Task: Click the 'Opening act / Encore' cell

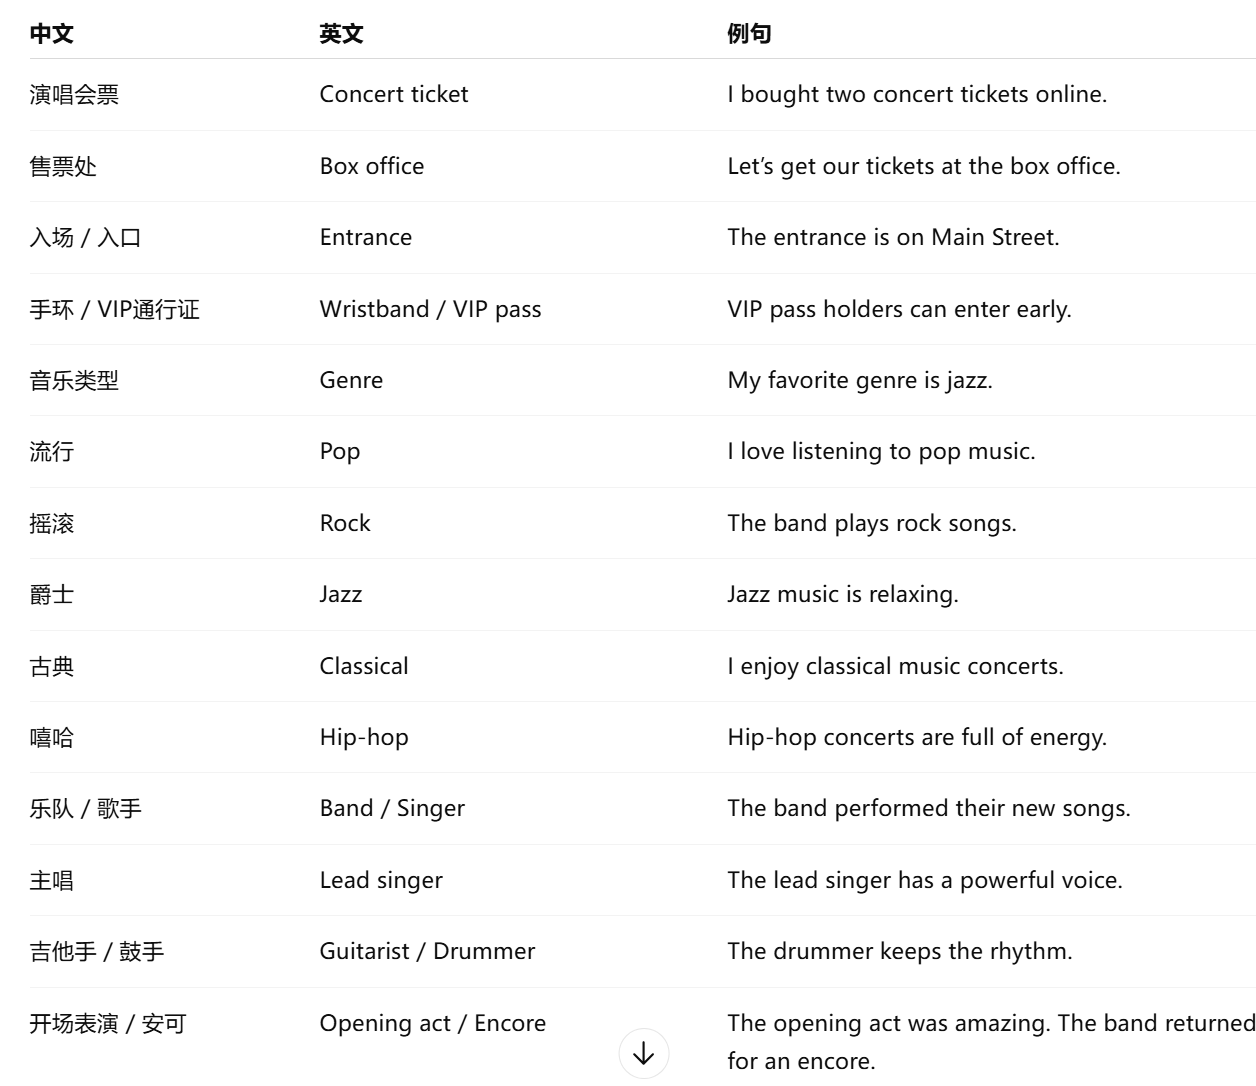Action: [433, 1023]
